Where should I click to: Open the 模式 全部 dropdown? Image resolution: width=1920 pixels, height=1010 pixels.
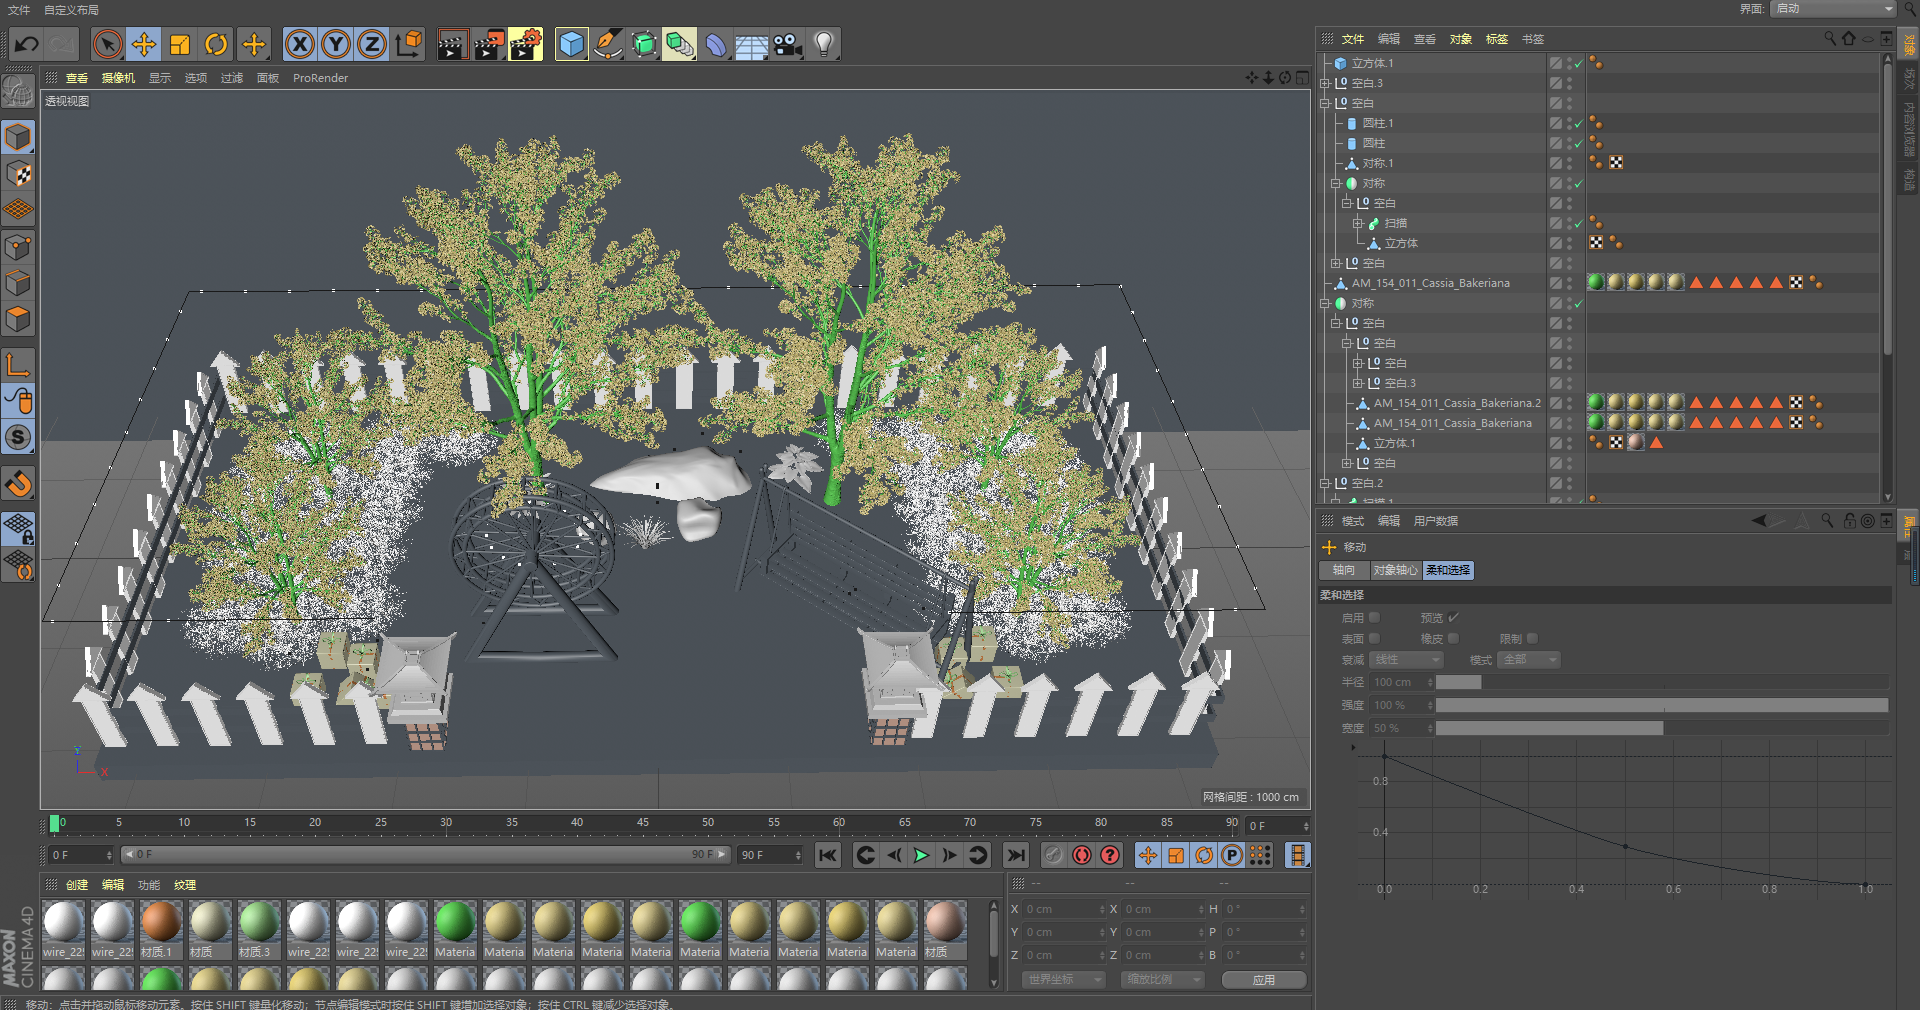[x=1530, y=660]
